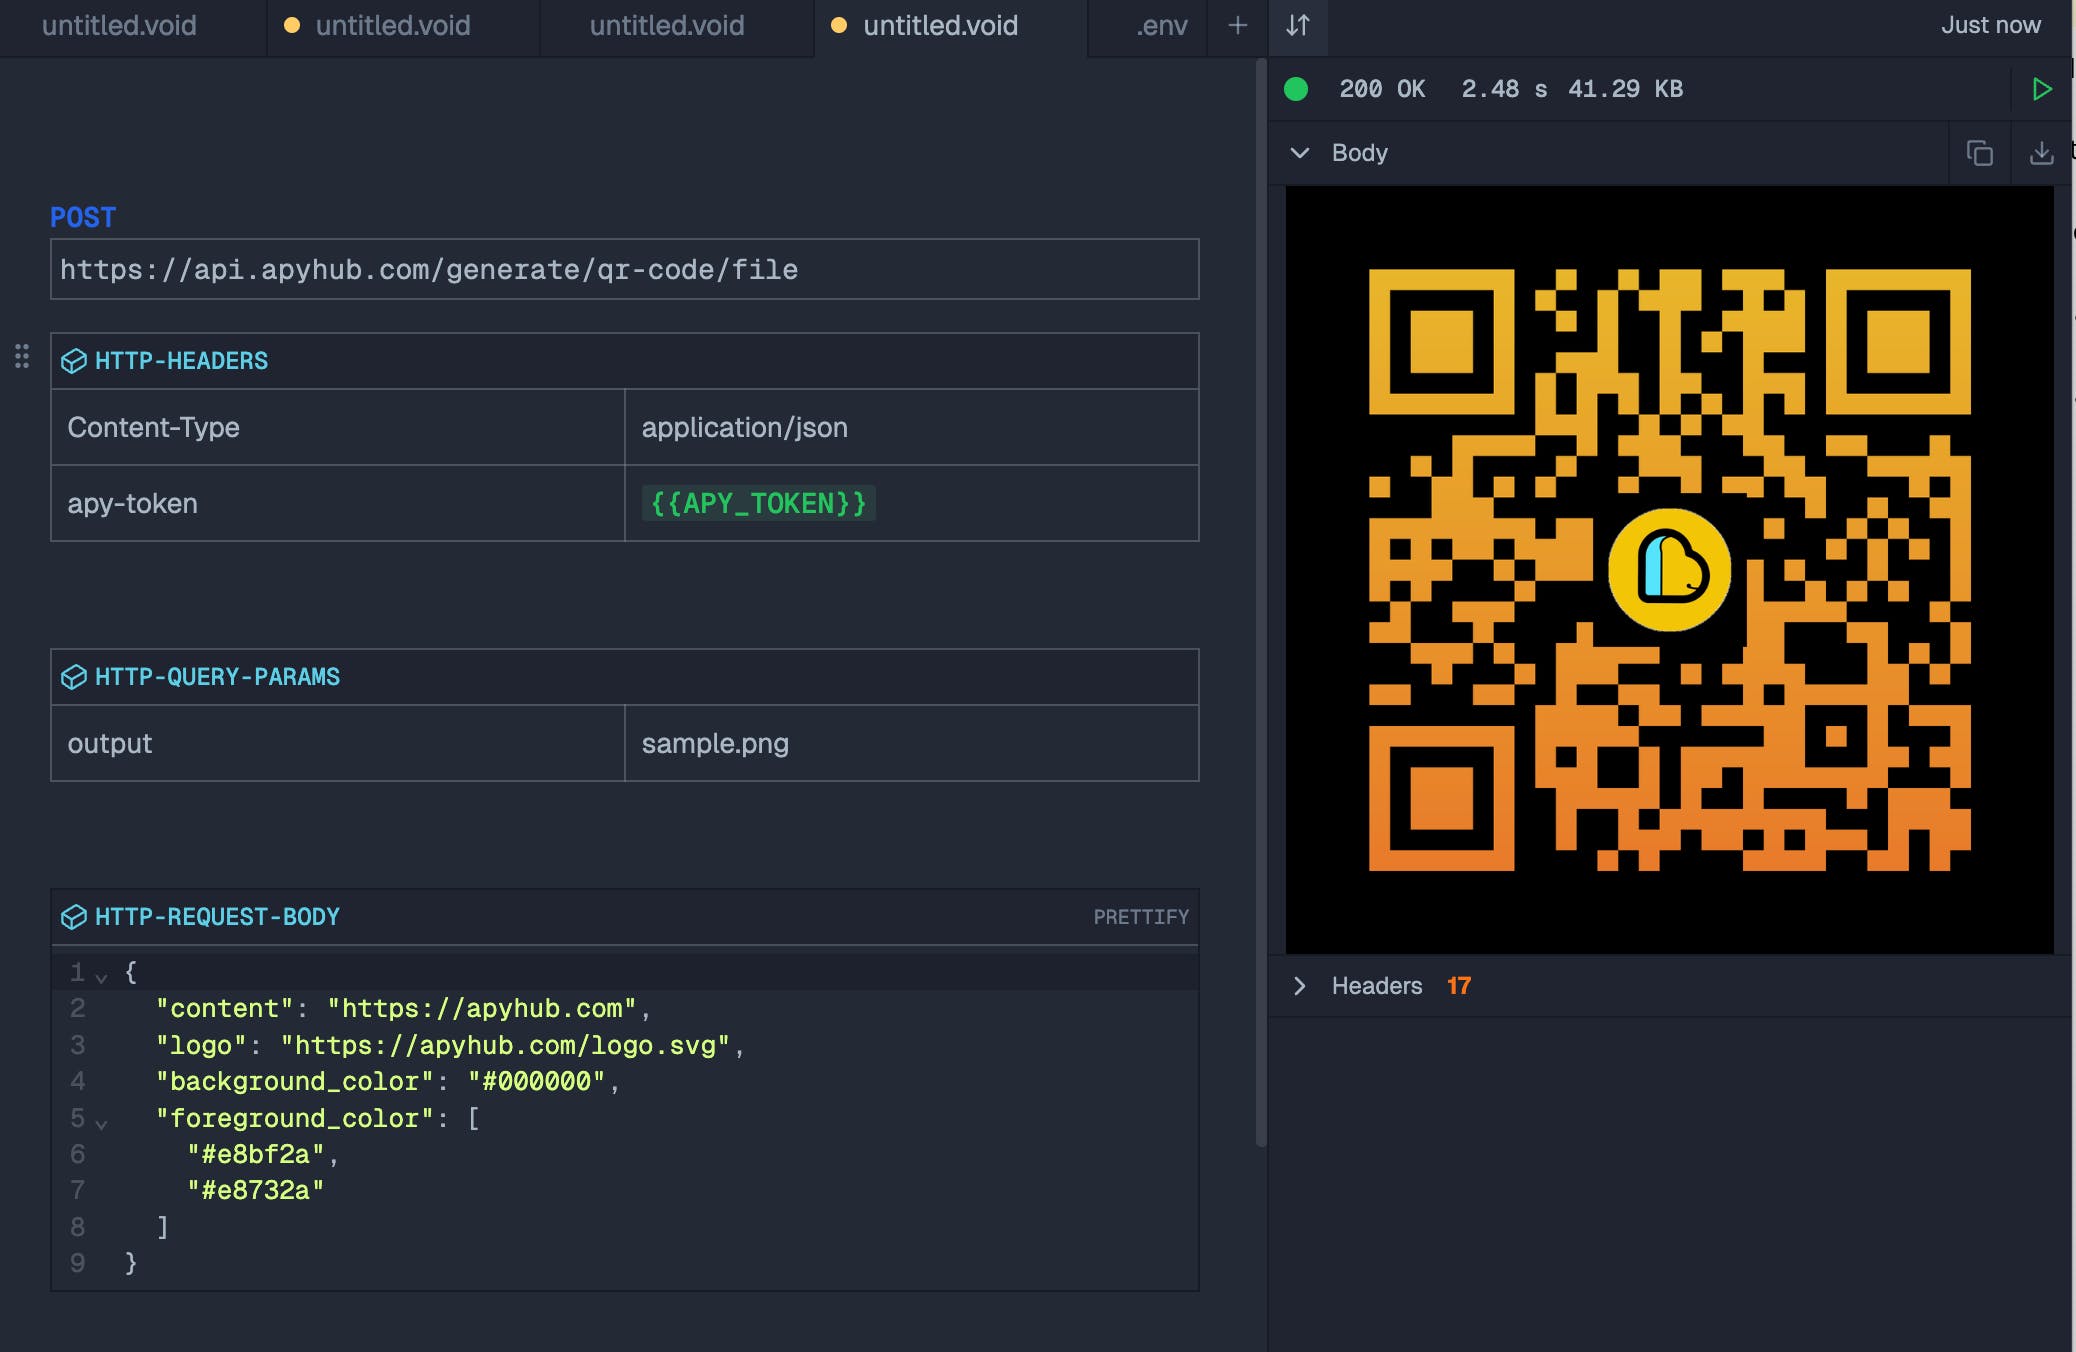Add a new tab with plus icon

pos(1237,26)
